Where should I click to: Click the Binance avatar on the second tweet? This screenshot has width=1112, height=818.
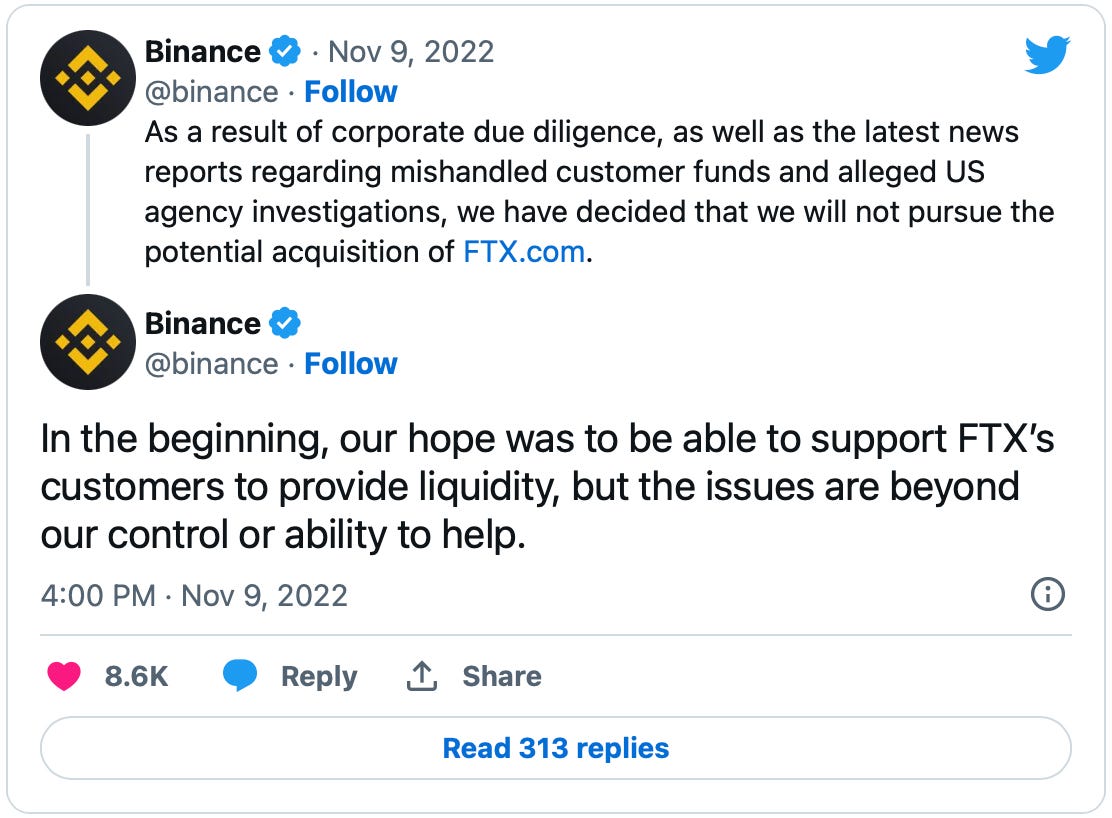point(88,342)
